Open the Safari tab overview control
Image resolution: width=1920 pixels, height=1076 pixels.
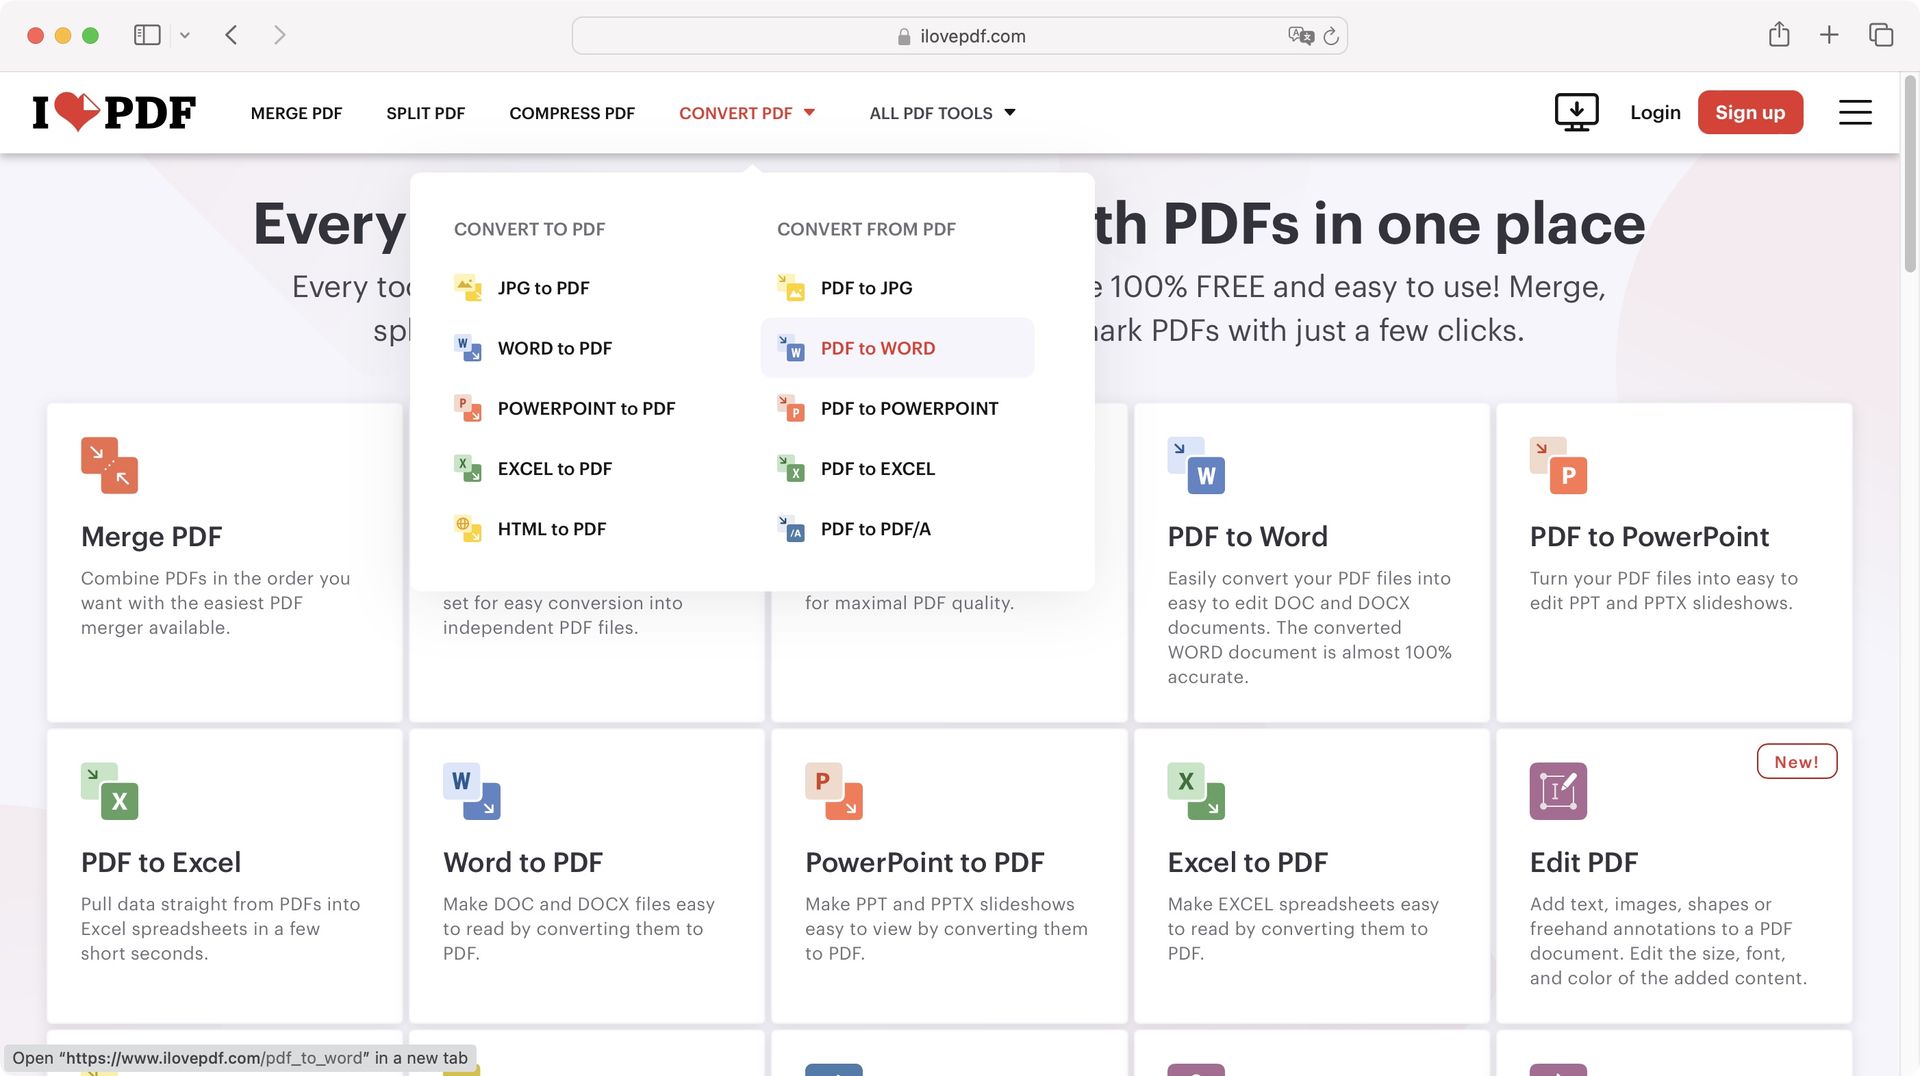click(x=1881, y=34)
